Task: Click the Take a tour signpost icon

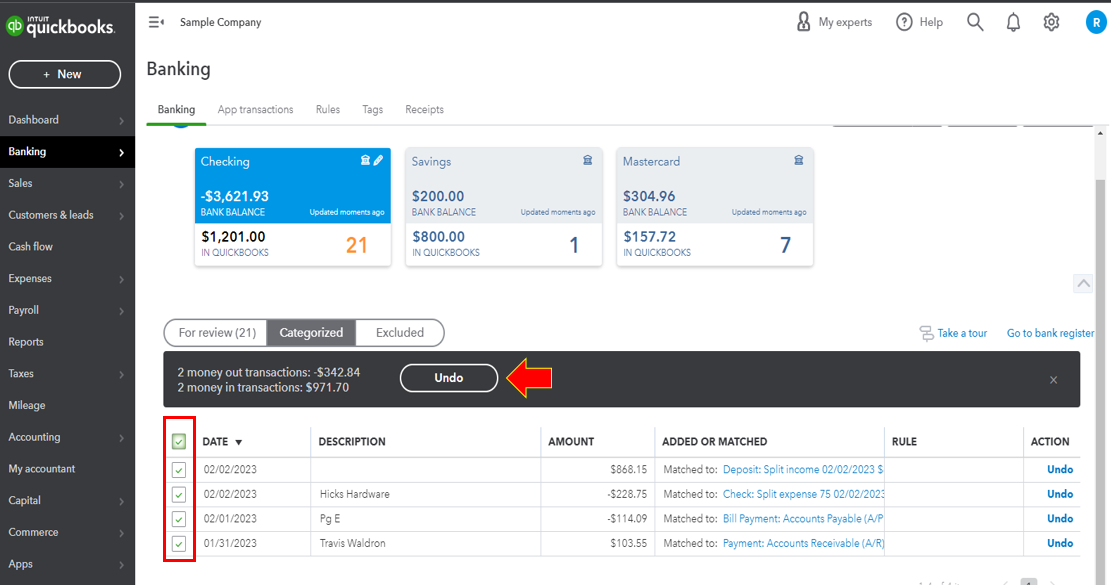Action: tap(926, 333)
